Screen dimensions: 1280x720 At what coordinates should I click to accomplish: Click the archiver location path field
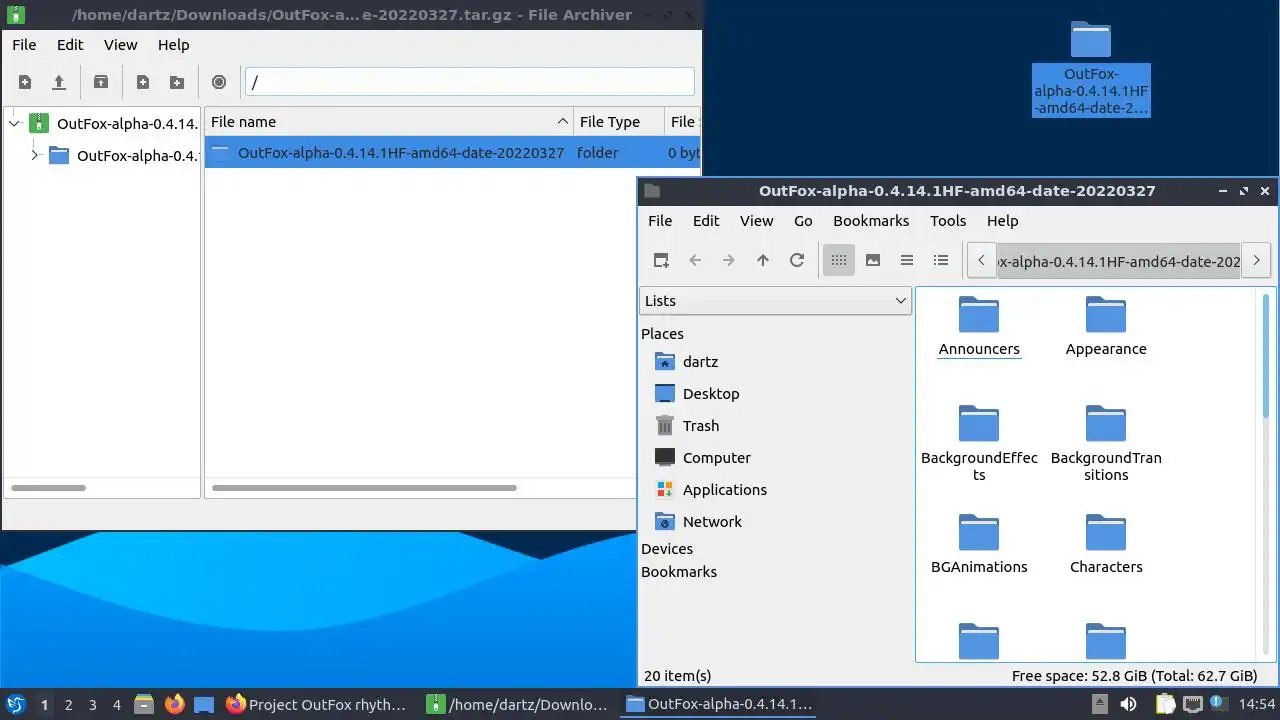pyautogui.click(x=470, y=82)
